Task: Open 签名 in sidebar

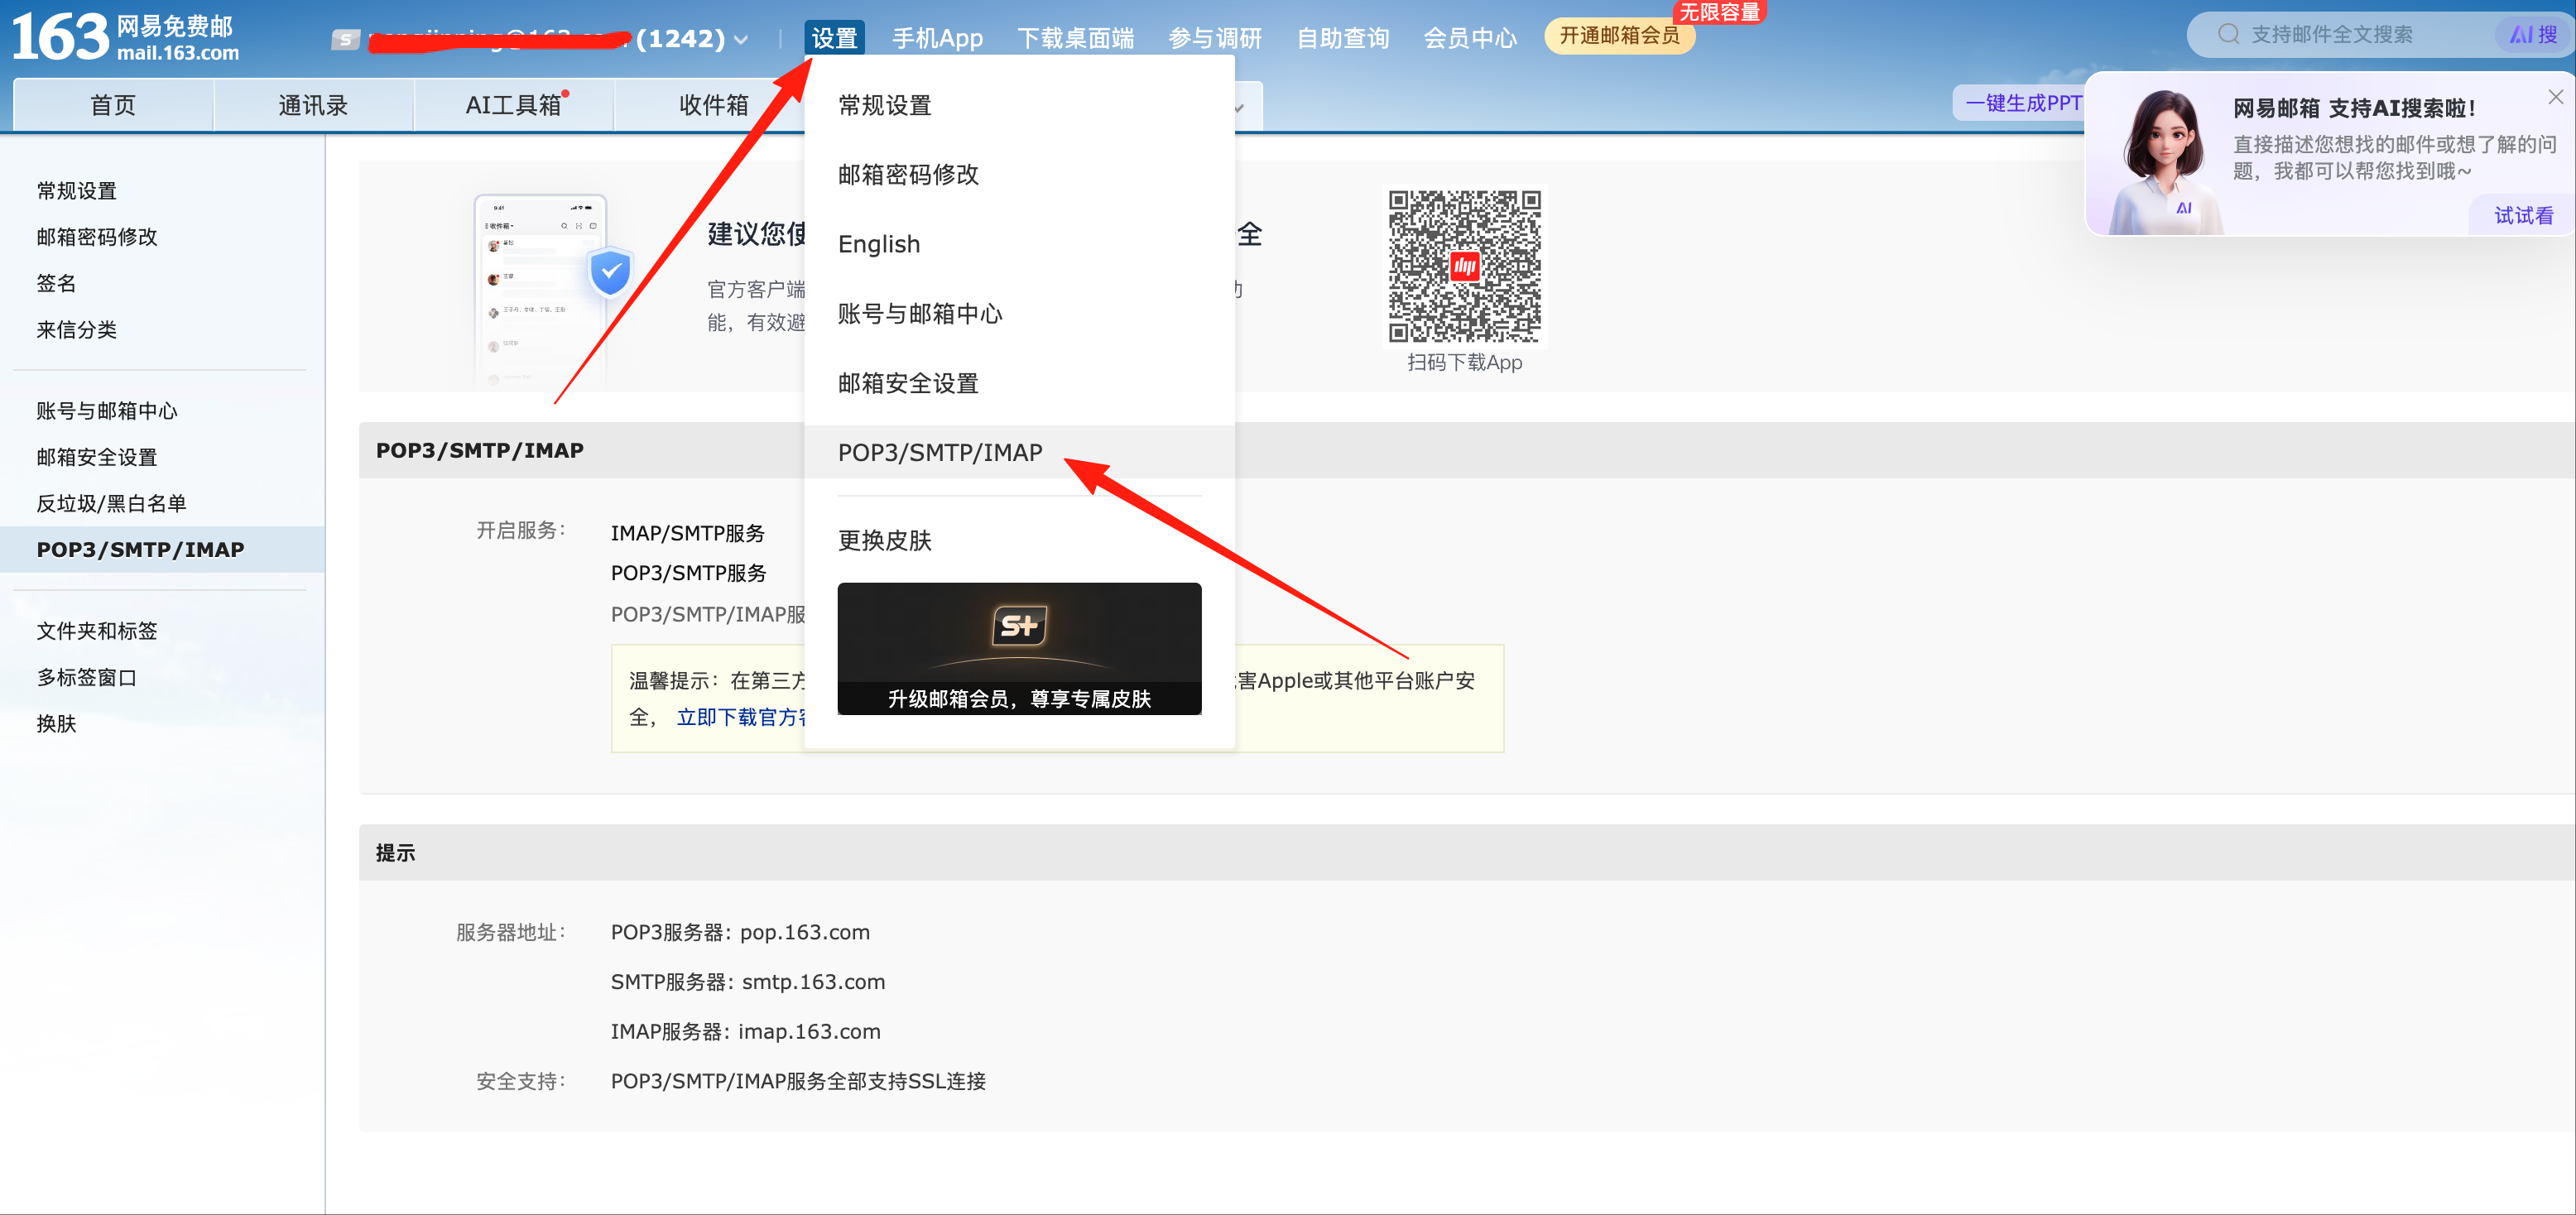Action: click(56, 283)
